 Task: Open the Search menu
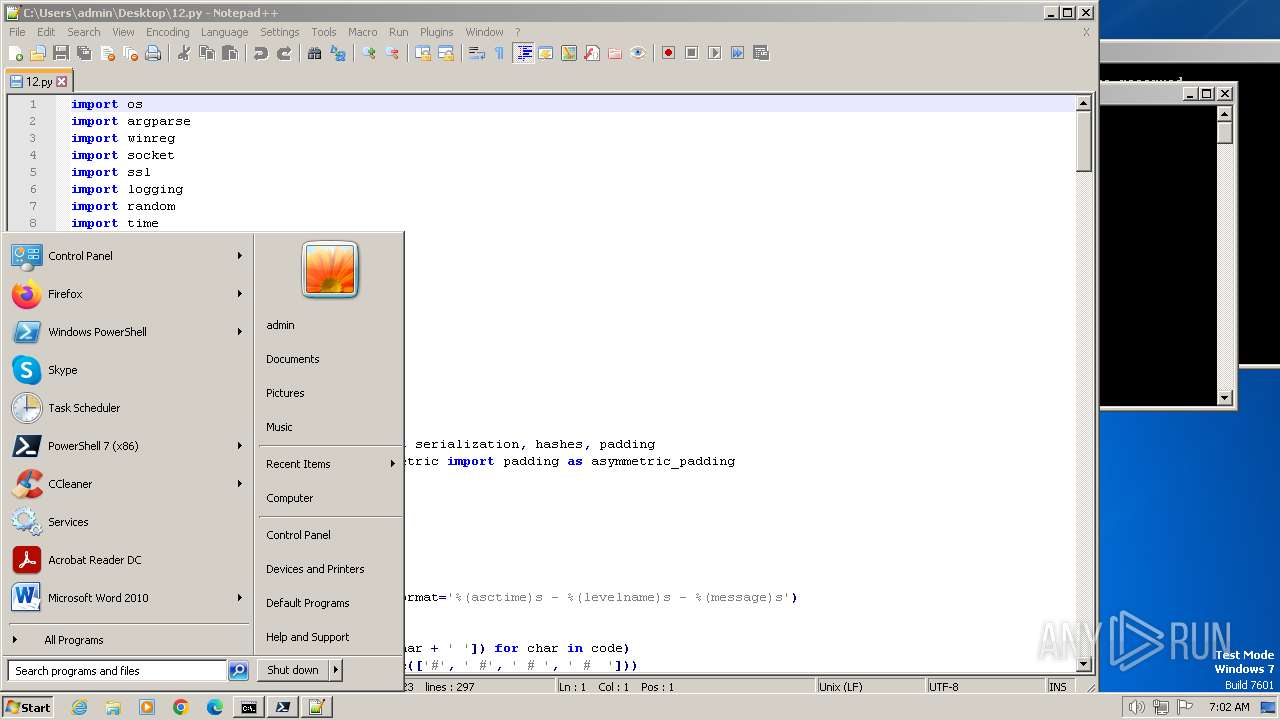pyautogui.click(x=84, y=32)
